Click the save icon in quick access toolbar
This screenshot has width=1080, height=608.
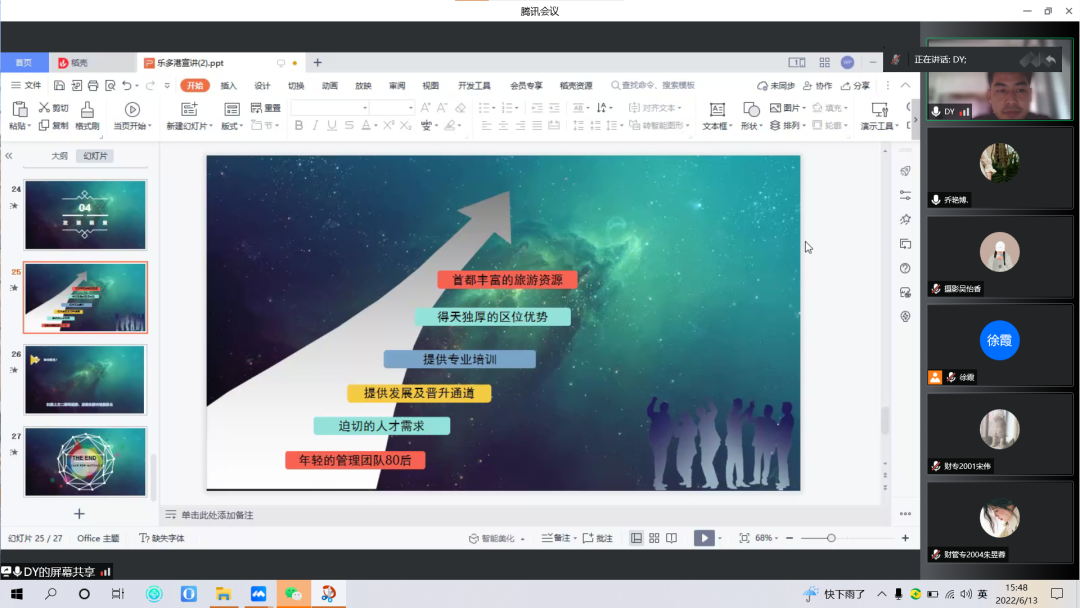pyautogui.click(x=60, y=86)
